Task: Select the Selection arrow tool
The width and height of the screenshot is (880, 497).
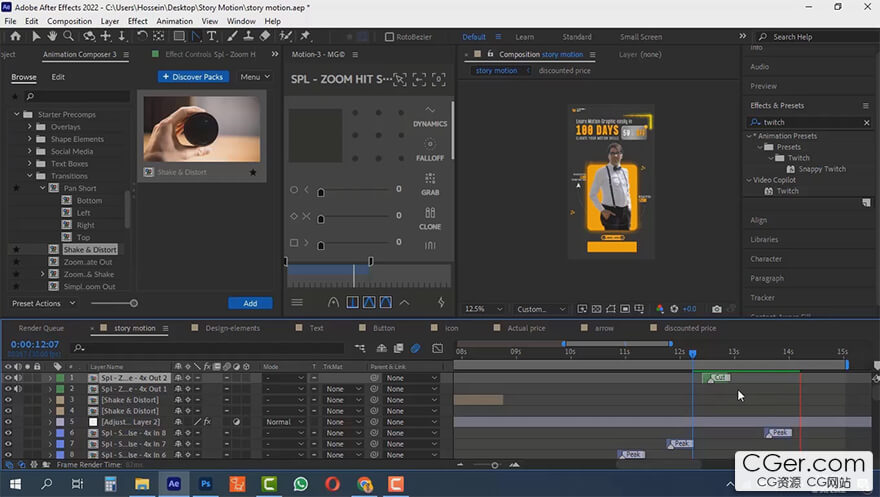Action: 36,36
